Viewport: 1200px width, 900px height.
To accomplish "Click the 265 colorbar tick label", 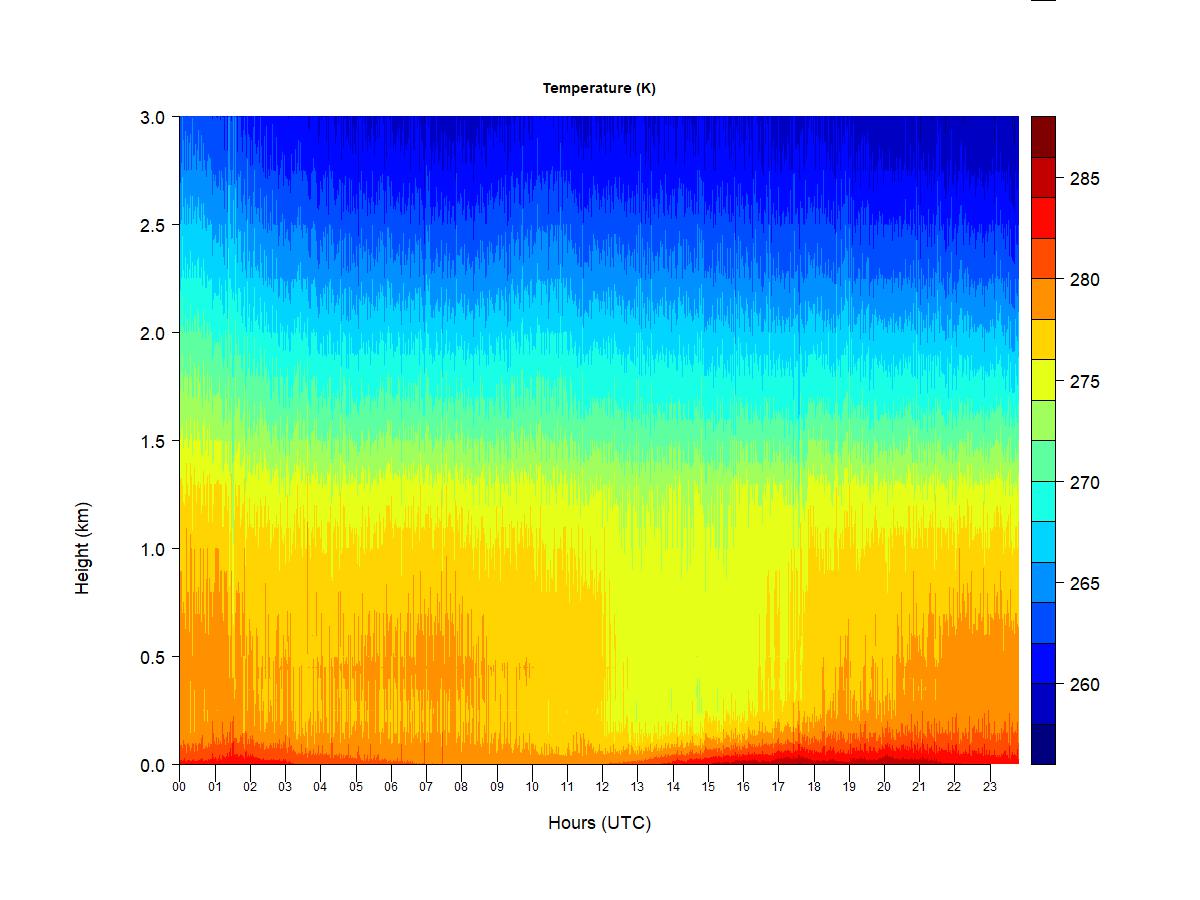I will pyautogui.click(x=1085, y=584).
